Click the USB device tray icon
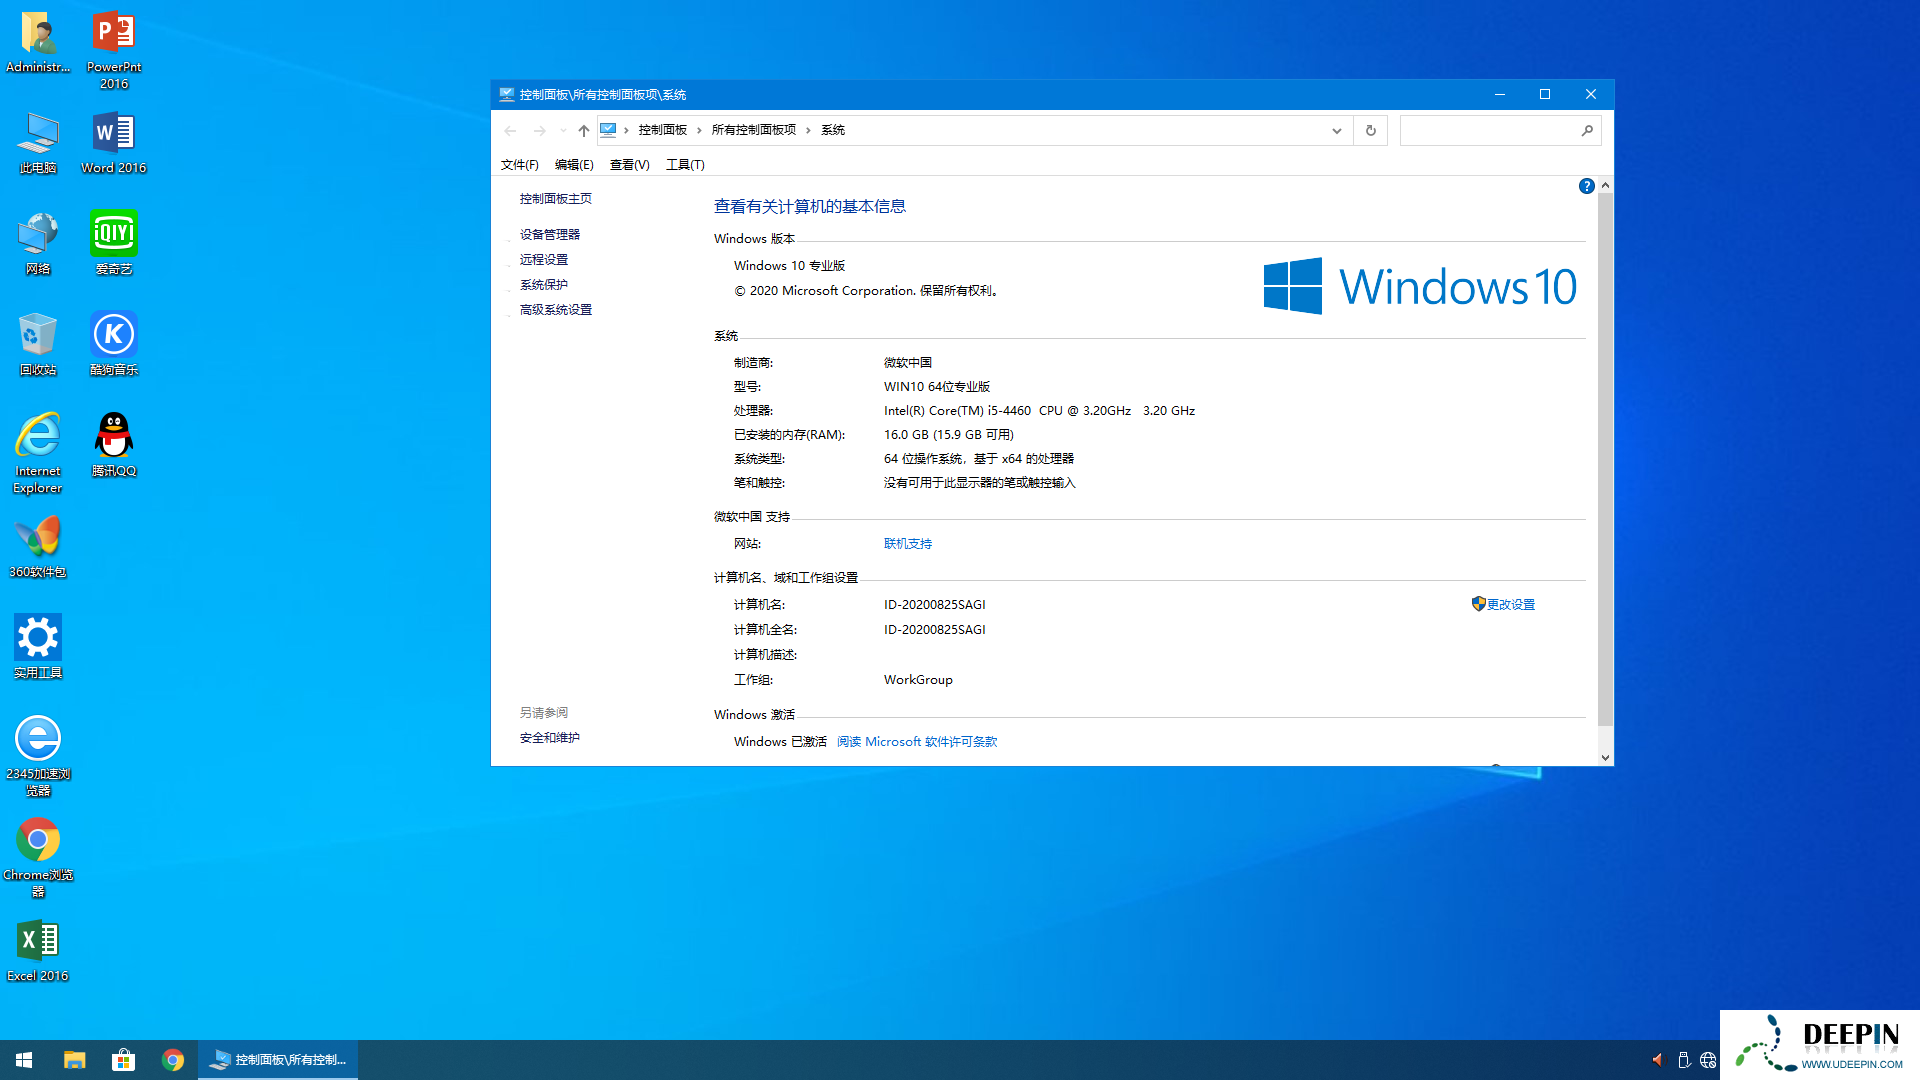Viewport: 1920px width, 1080px height. click(1683, 1060)
